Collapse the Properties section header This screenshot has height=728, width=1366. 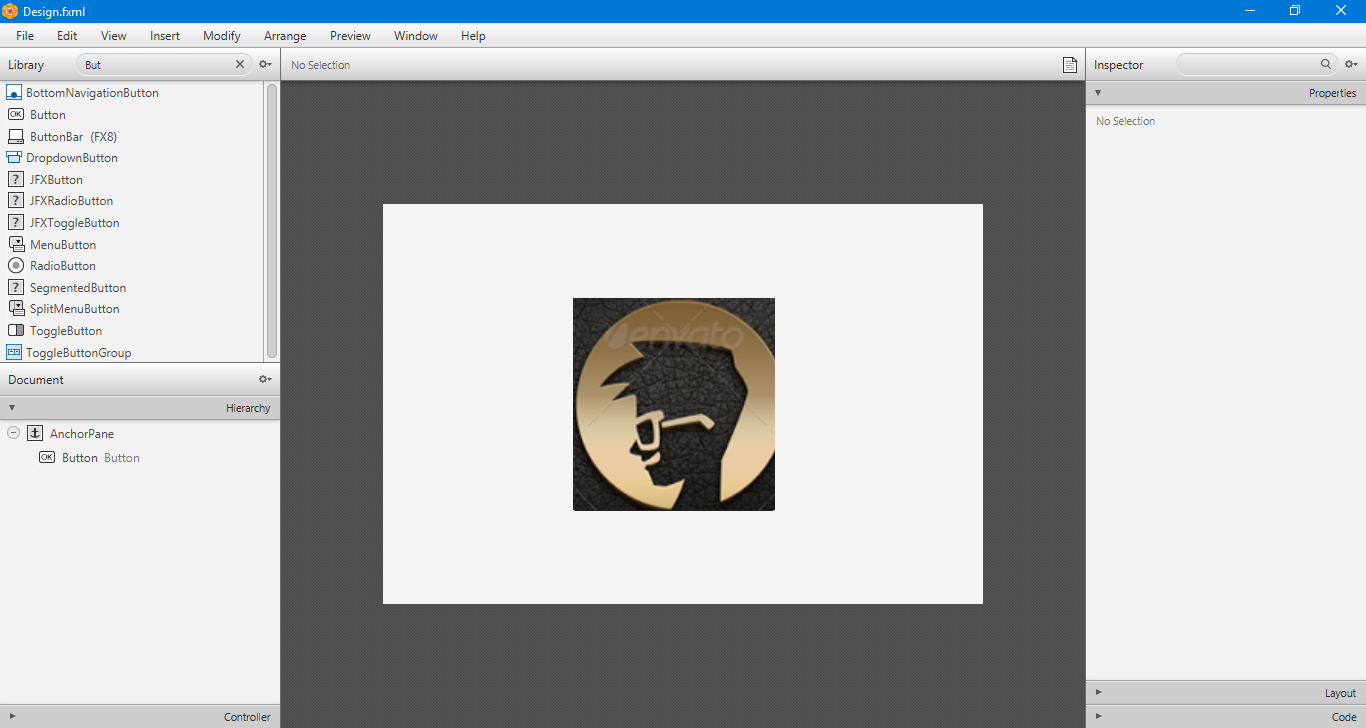(x=1098, y=92)
